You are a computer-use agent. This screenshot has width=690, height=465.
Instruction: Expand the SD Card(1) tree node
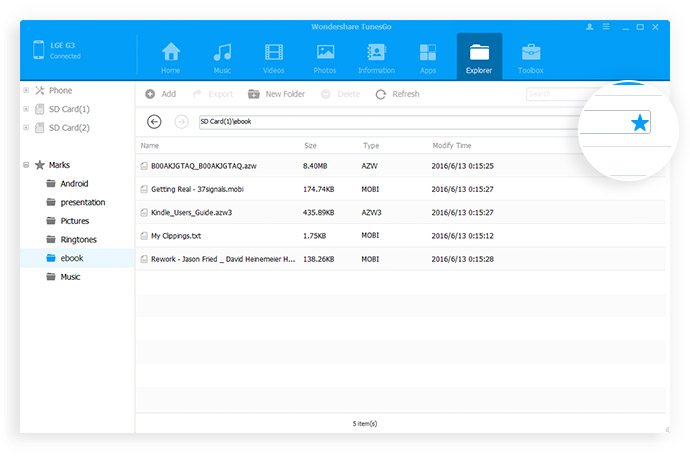click(26, 109)
